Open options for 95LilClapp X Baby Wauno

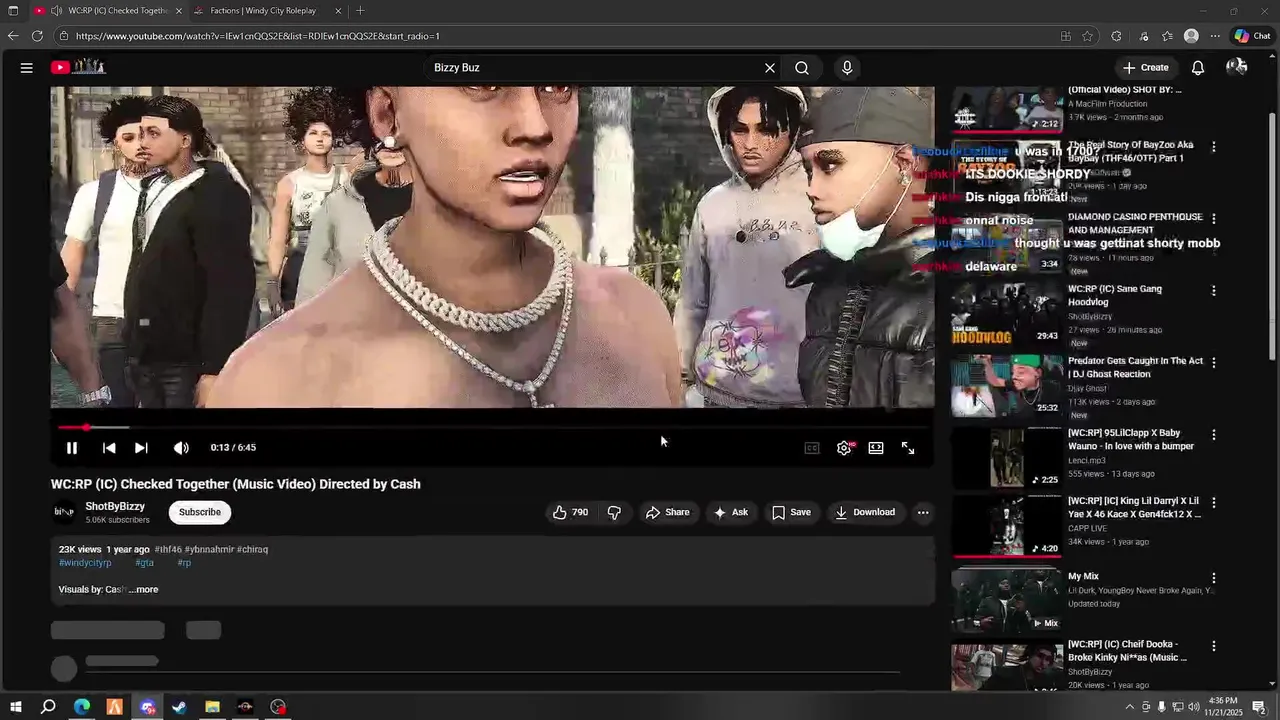pyautogui.click(x=1214, y=435)
